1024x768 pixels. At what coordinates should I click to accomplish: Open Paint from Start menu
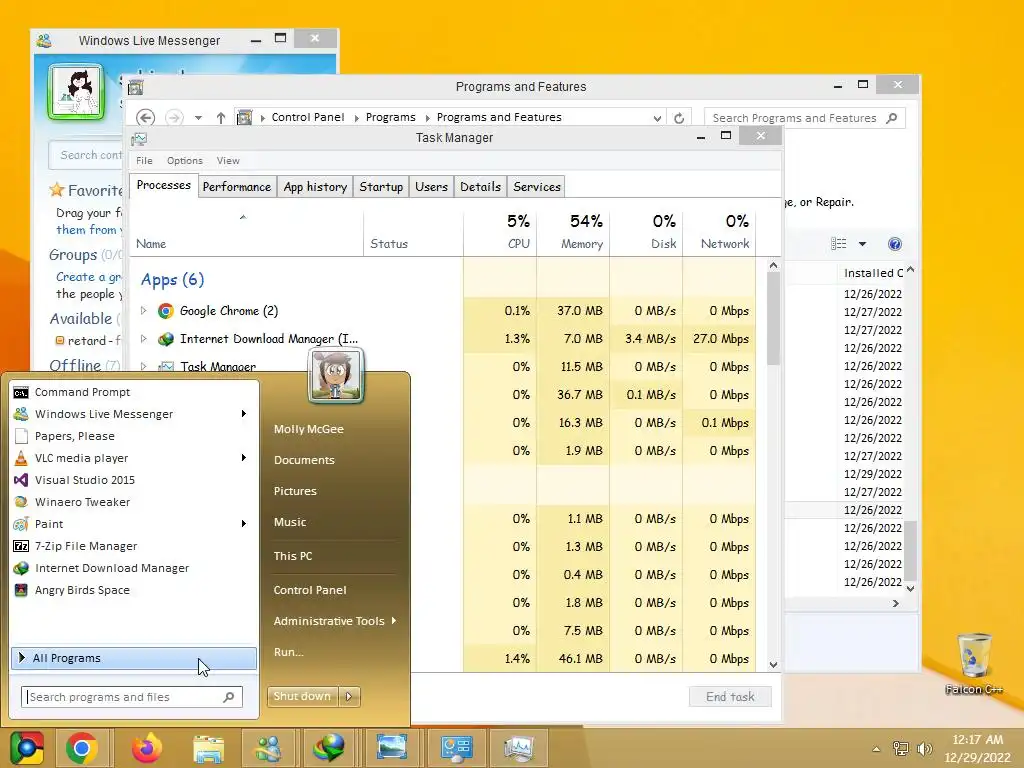(49, 524)
